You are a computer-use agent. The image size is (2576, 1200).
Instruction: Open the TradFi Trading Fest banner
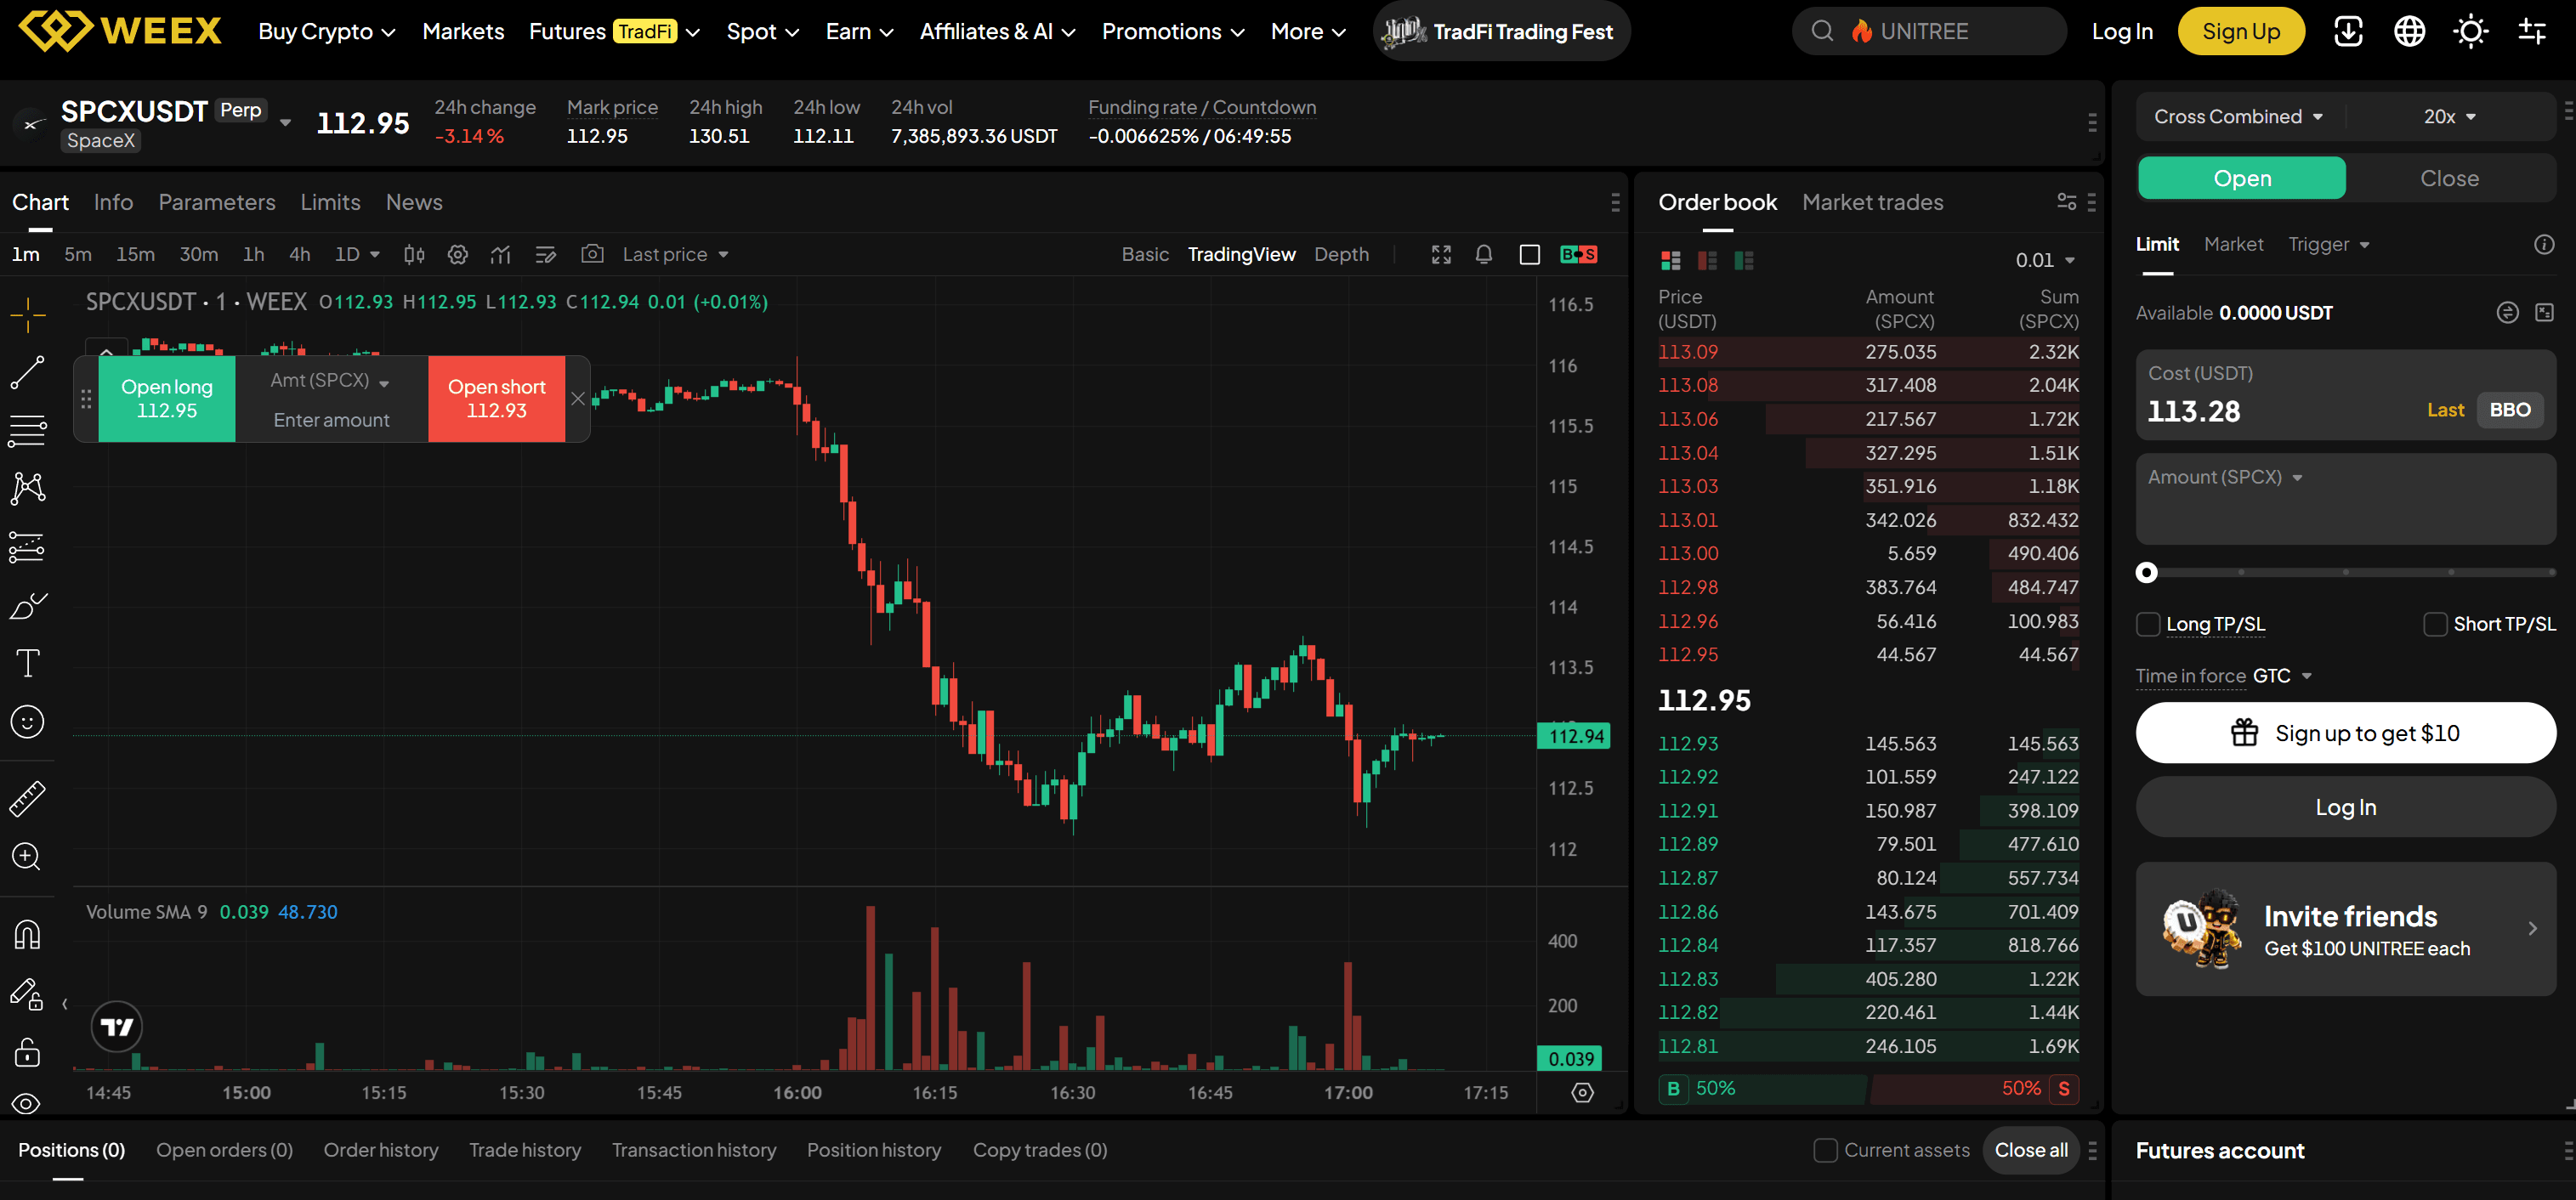(x=1501, y=31)
